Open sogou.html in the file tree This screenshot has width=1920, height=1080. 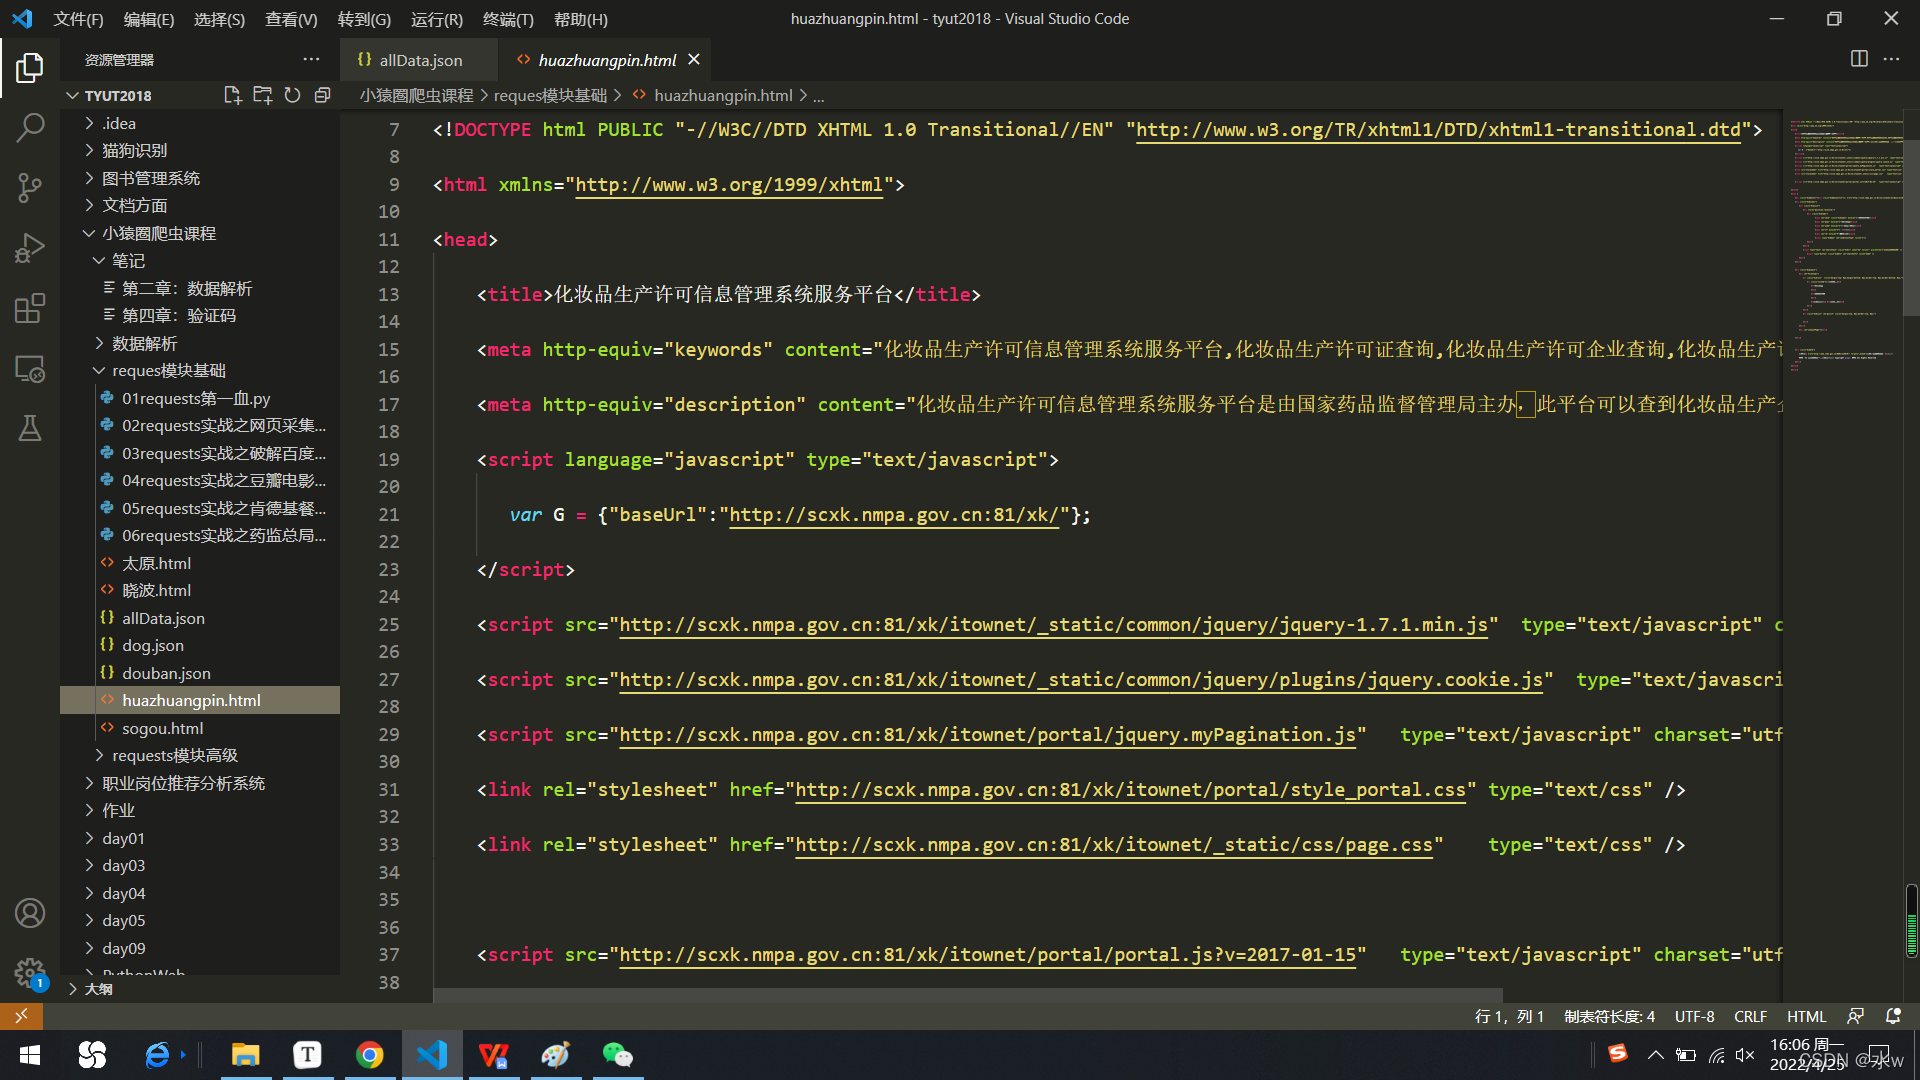[x=162, y=728]
